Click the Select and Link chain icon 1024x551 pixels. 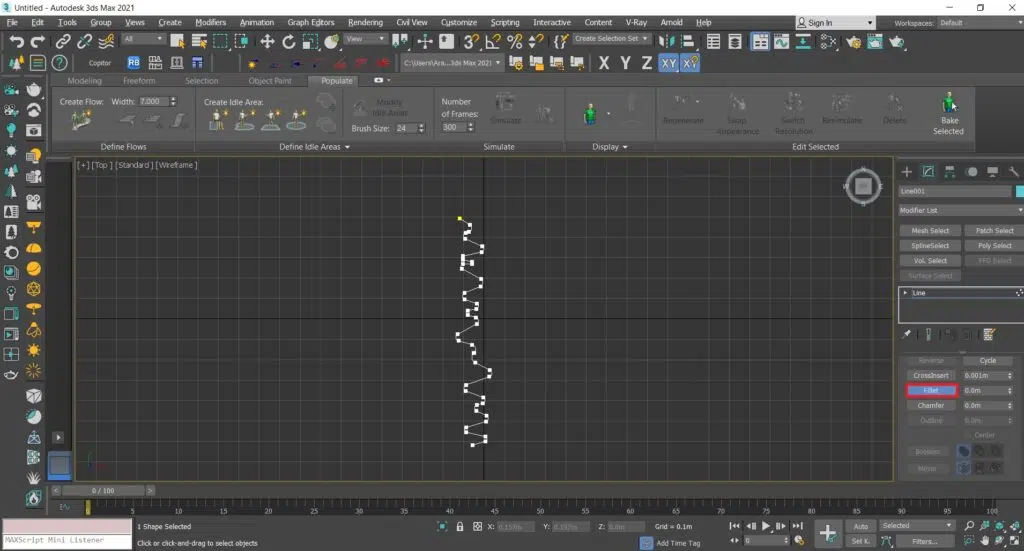pos(64,41)
